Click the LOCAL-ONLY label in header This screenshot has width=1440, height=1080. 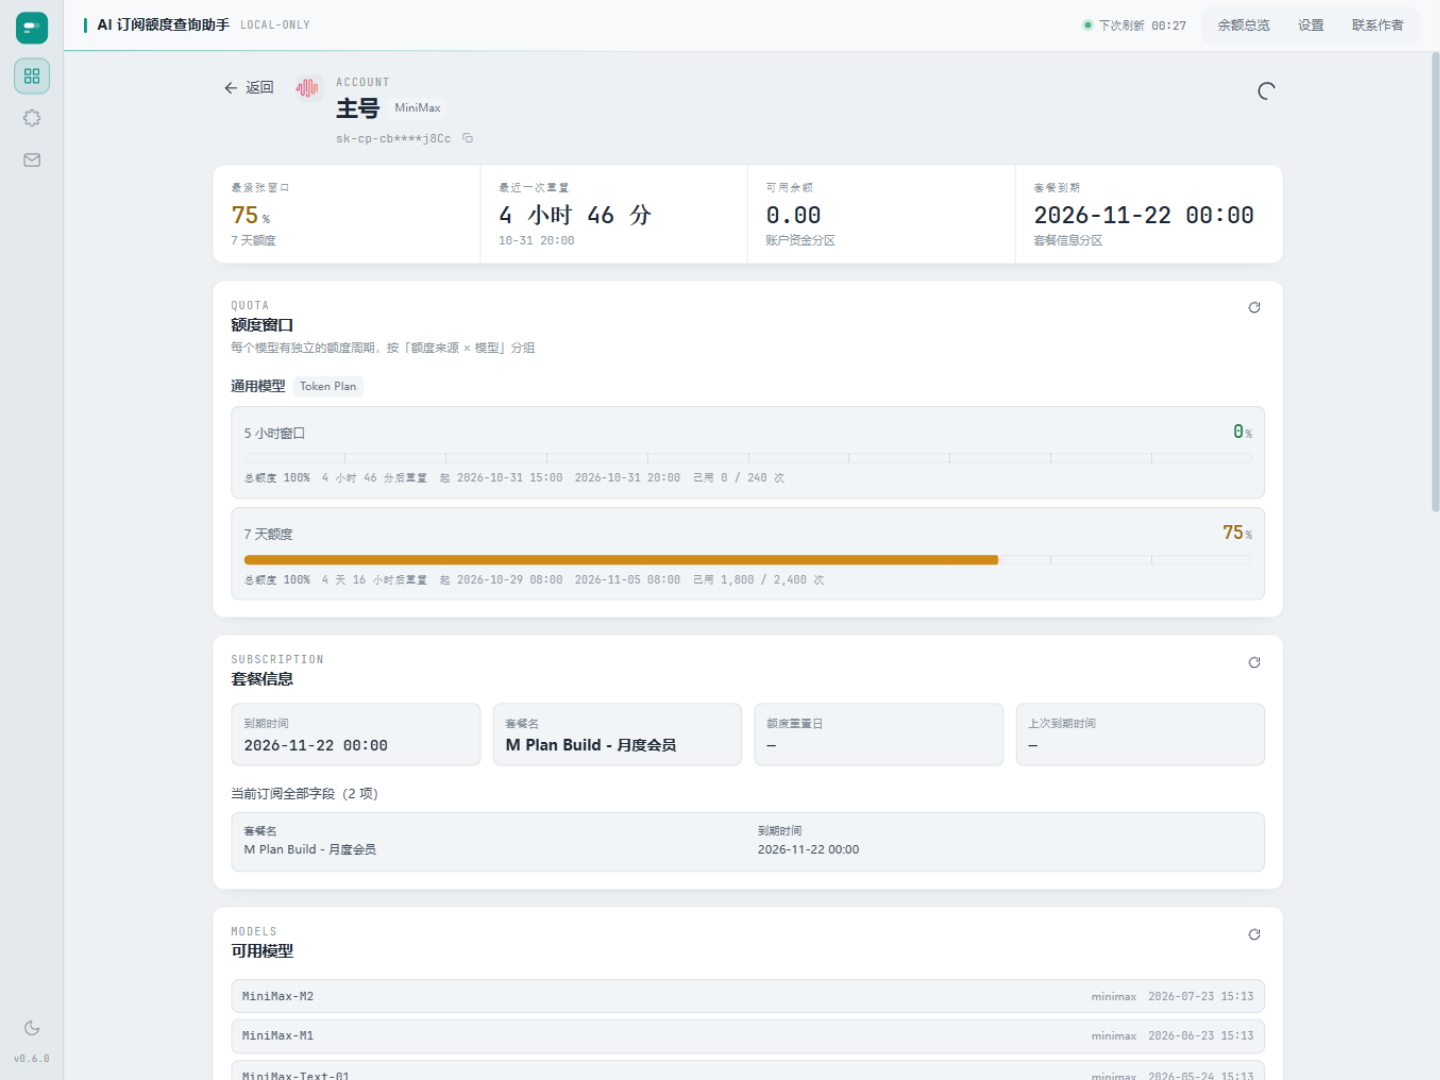click(x=275, y=25)
